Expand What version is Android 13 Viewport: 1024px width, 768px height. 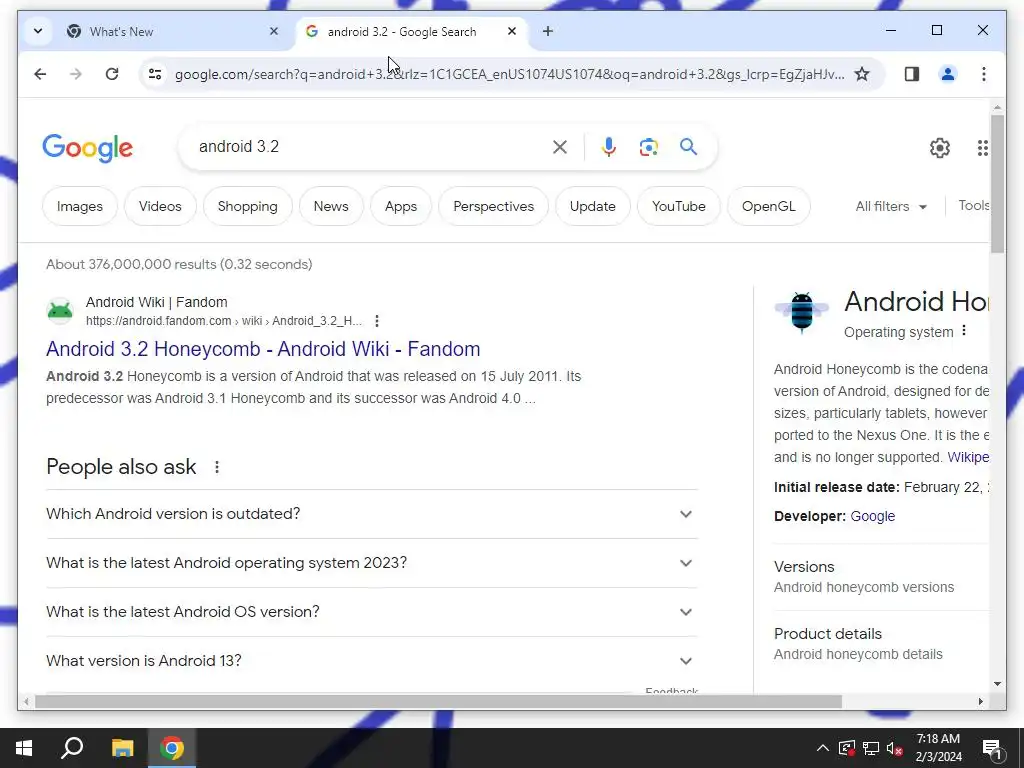372,661
